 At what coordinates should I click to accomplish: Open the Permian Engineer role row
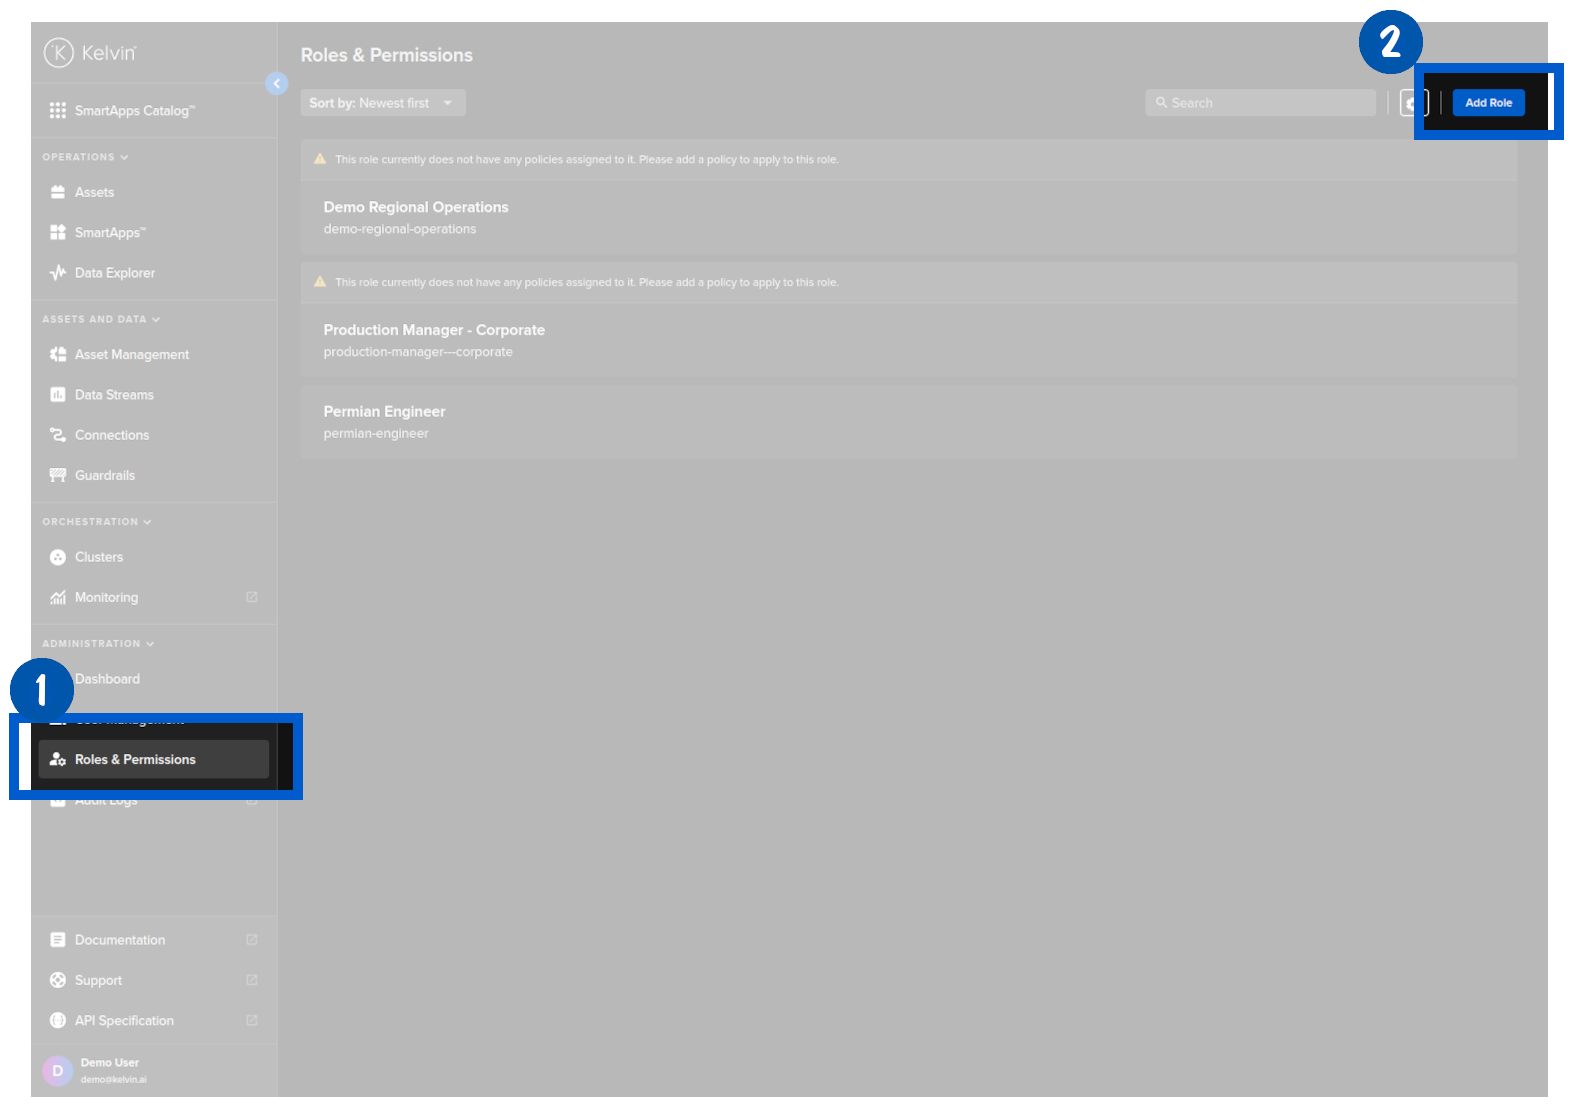point(908,422)
